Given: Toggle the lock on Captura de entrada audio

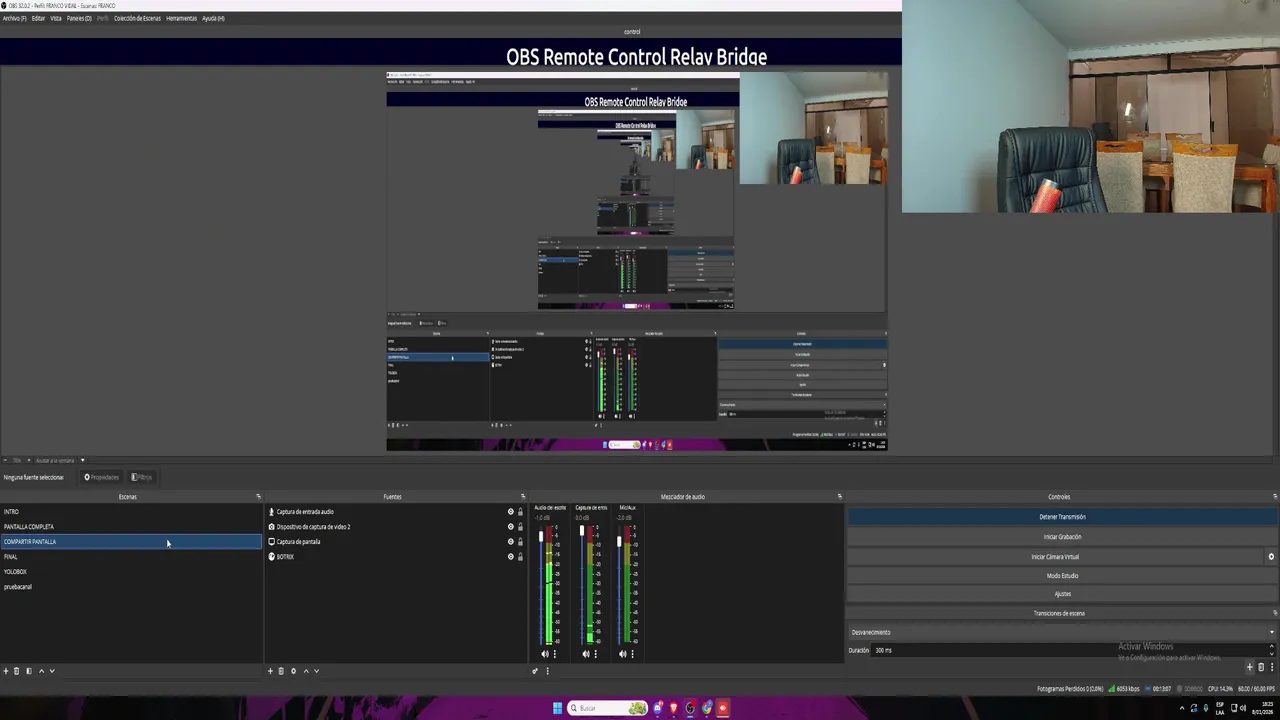Looking at the screenshot, I should click(520, 512).
